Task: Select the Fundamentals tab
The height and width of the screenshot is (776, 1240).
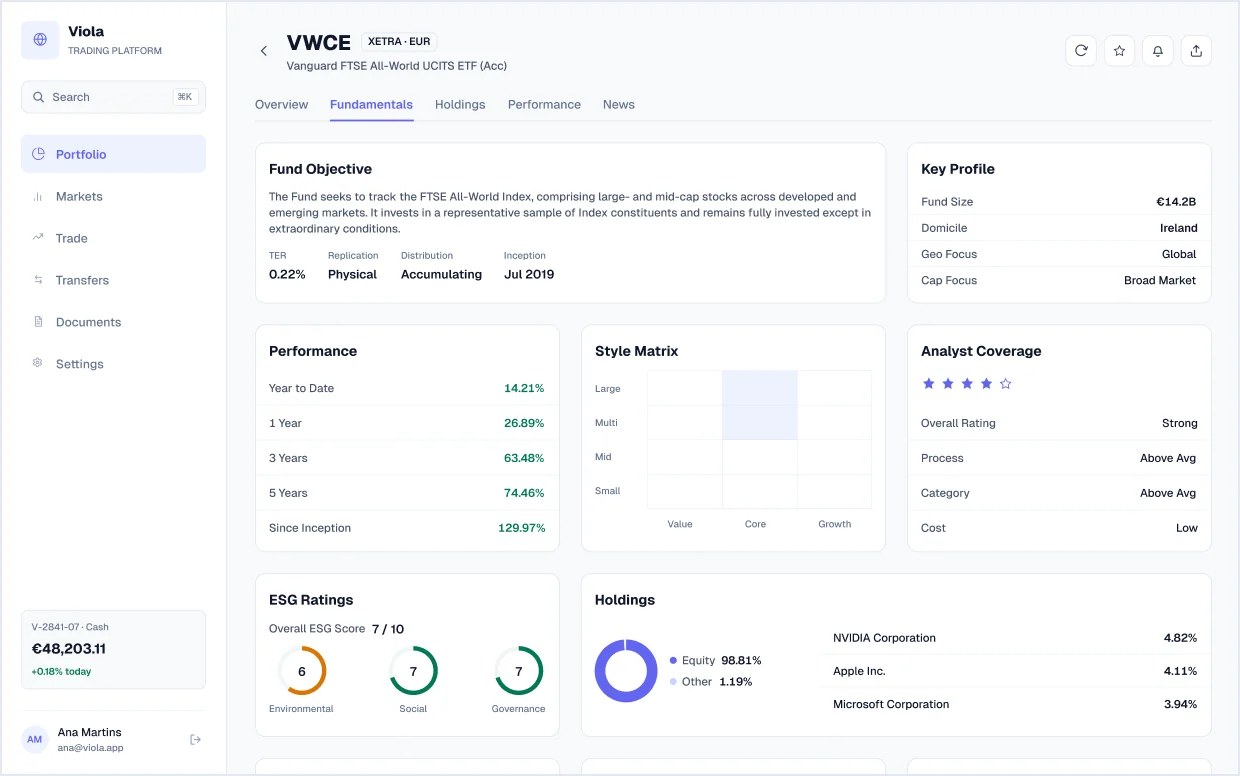Action: [371, 105]
